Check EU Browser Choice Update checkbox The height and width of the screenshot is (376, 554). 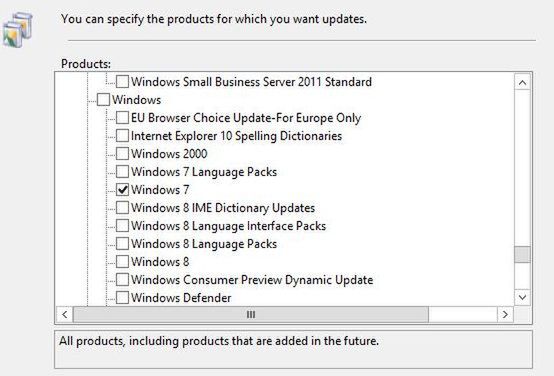122,118
